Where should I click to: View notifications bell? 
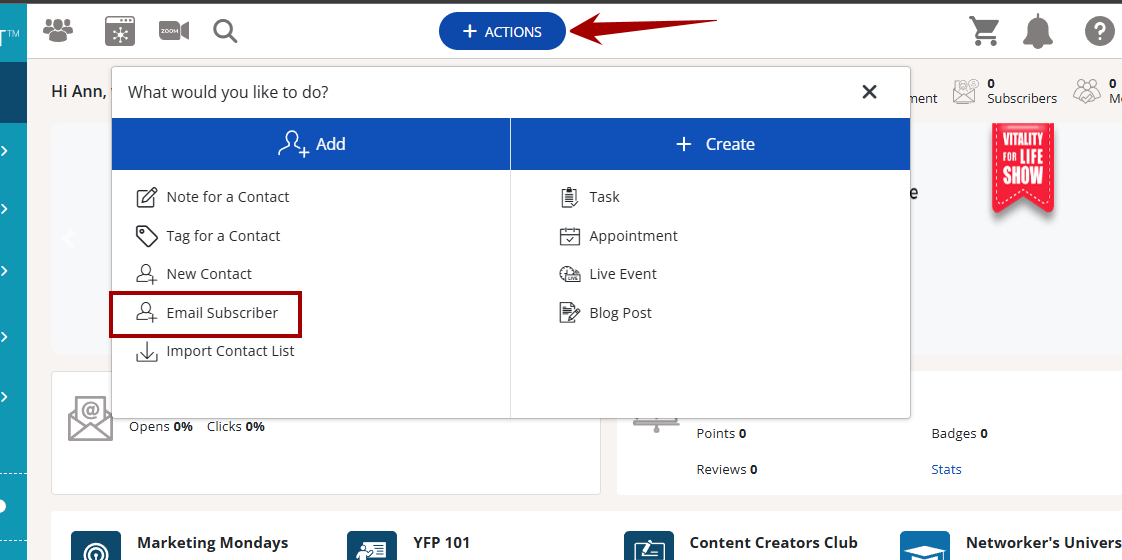[x=1038, y=31]
